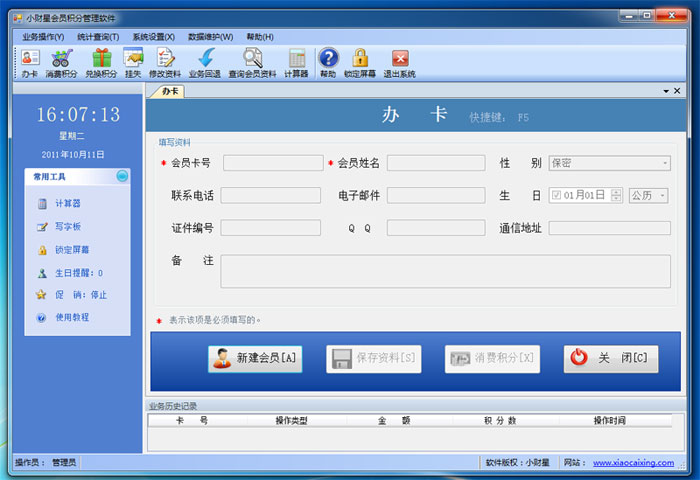700x480 pixels.
Task: Click the 办卡 toolbar icon
Action: coord(30,63)
